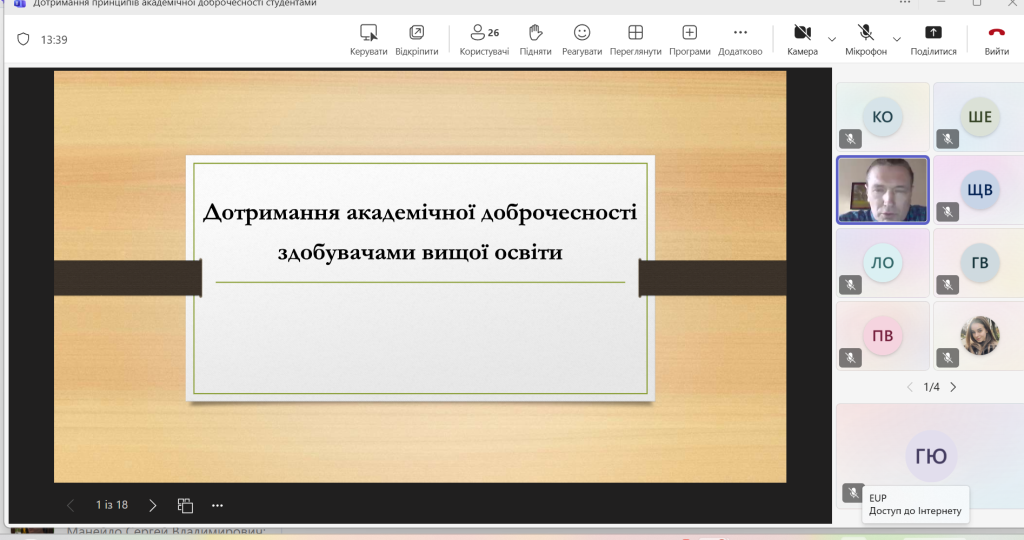Expand the camera options dropdown arrow
Screen dimensions: 1024x540
pyautogui.click(x=832, y=39)
